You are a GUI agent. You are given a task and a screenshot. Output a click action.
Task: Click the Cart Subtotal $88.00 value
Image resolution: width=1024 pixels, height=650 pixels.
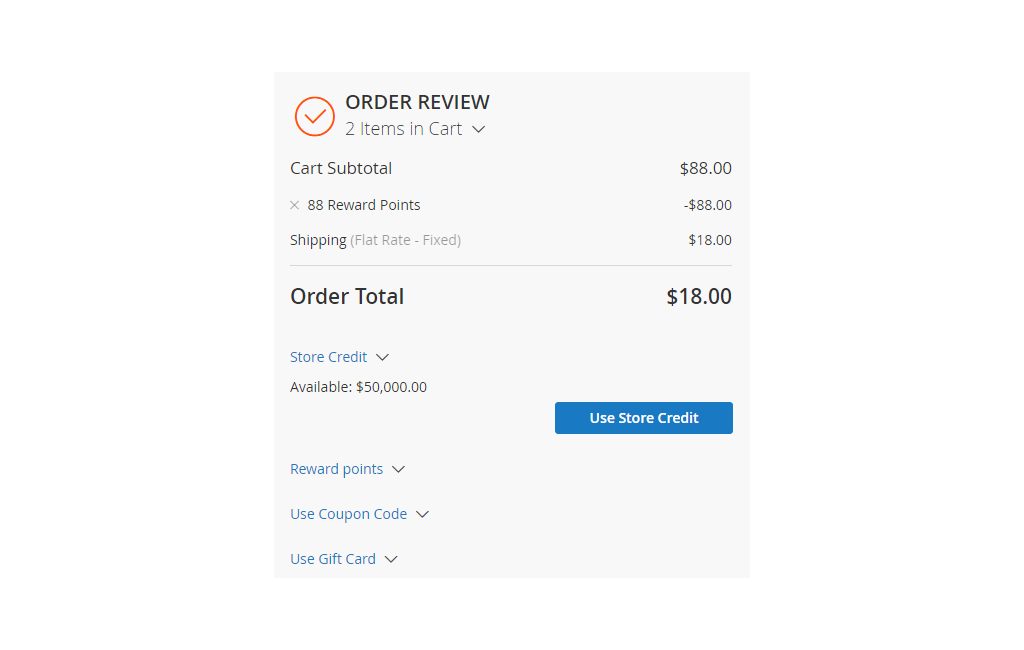click(705, 169)
